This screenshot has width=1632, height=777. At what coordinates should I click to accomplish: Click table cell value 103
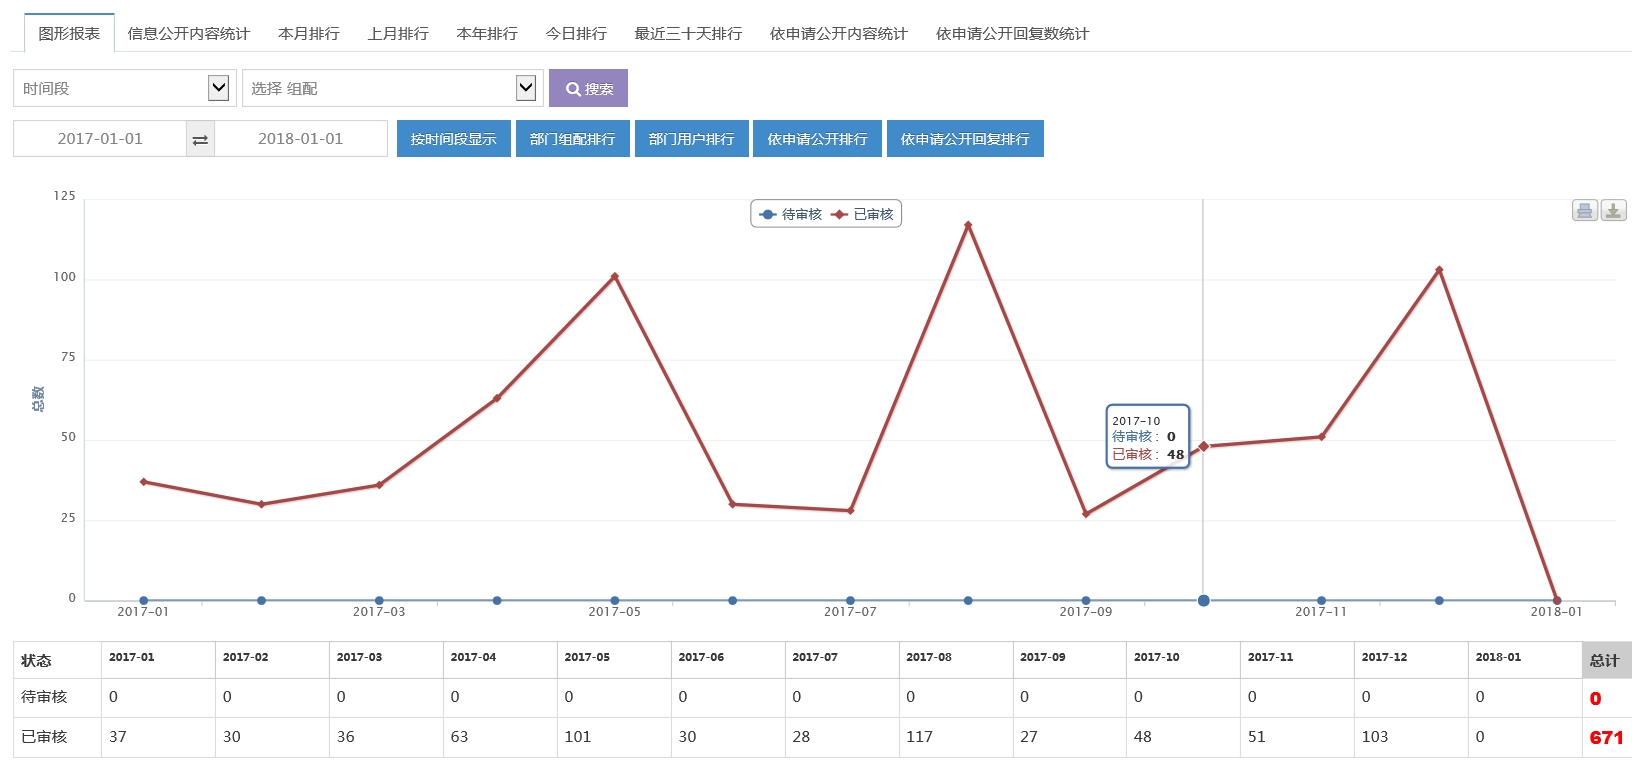[x=1375, y=737]
